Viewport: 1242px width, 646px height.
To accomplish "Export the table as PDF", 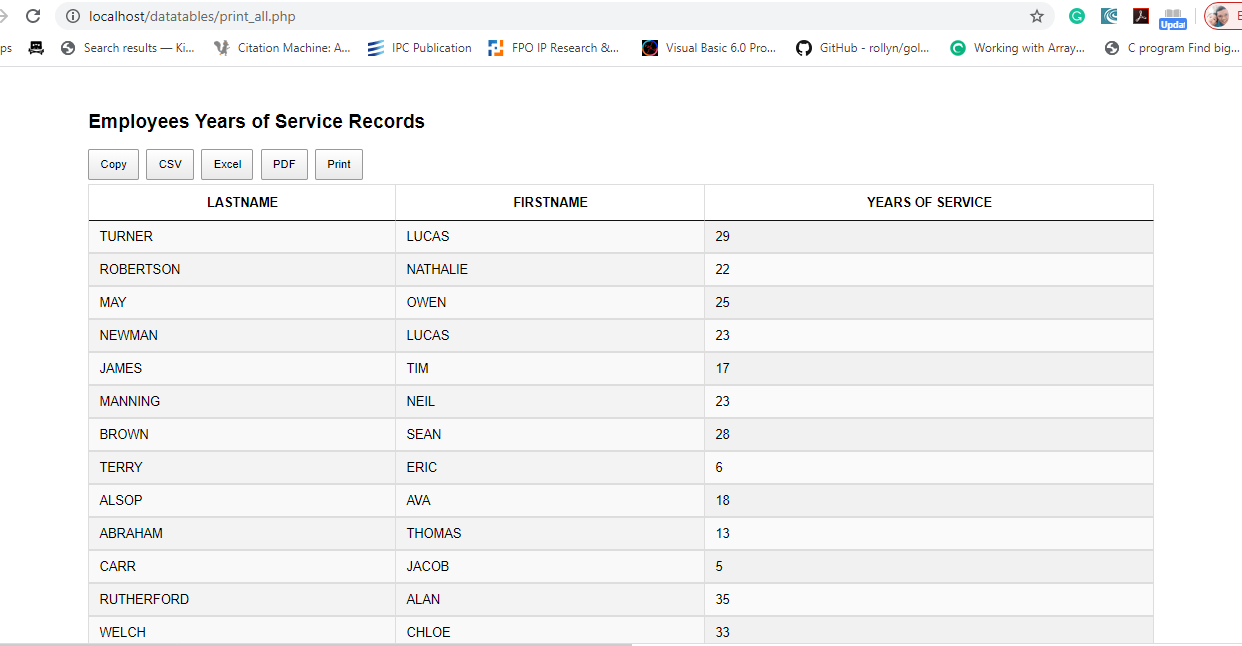I will tap(284, 164).
